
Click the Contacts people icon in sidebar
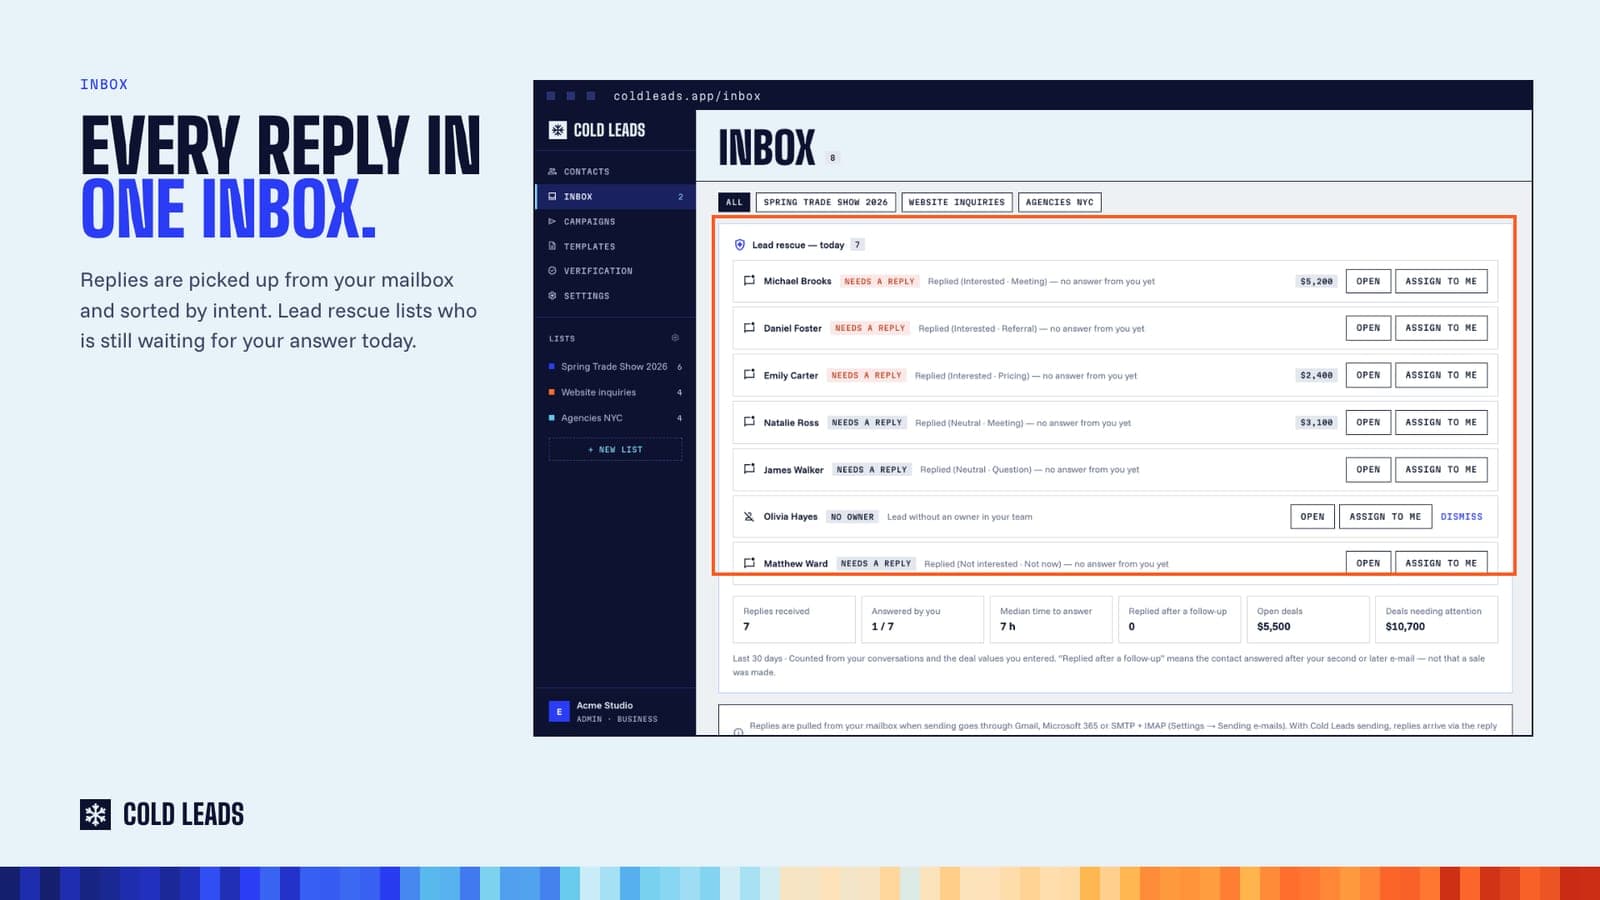click(552, 172)
